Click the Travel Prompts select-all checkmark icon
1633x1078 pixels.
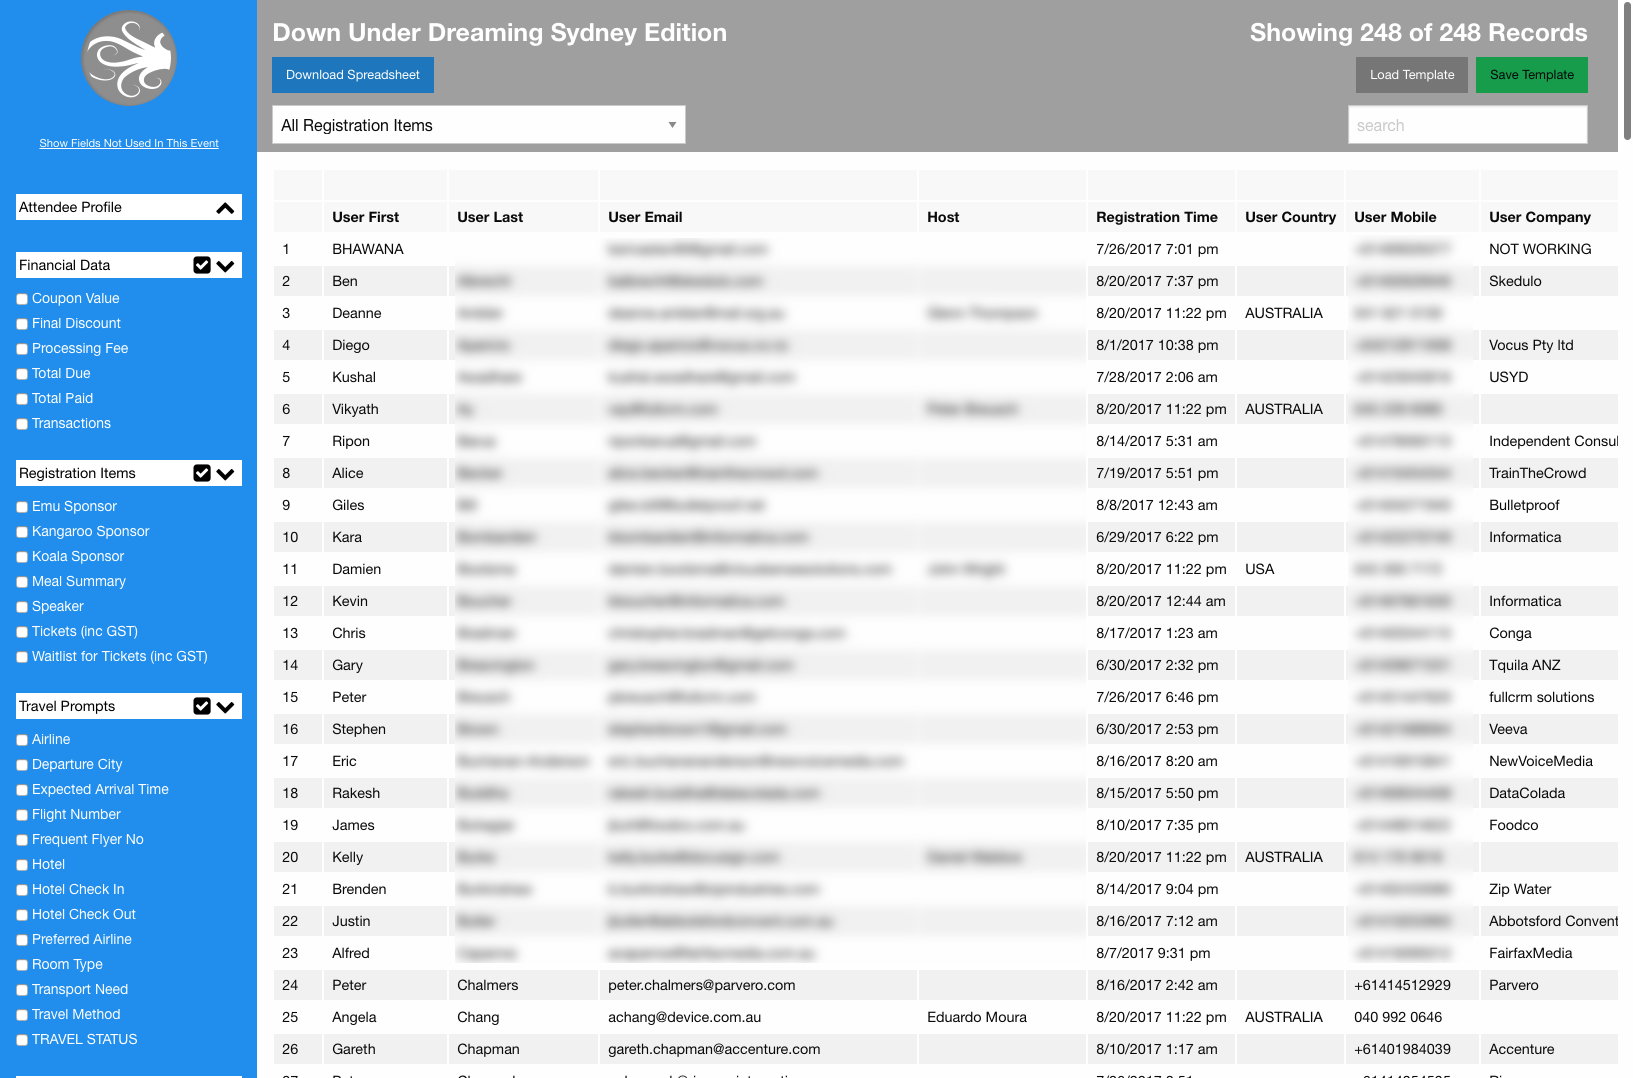click(202, 706)
